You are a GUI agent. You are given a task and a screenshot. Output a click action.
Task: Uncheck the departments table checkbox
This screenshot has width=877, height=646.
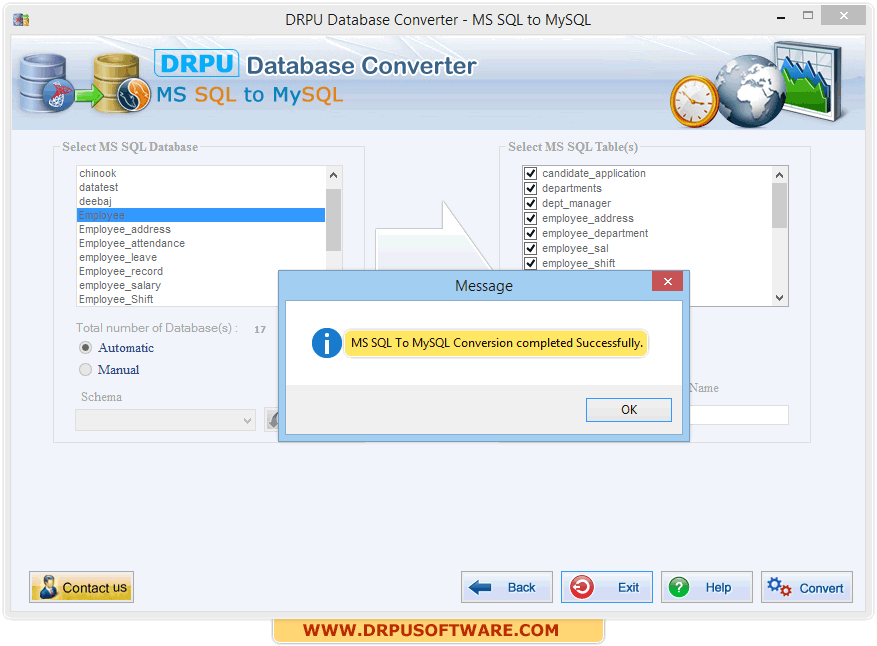tap(531, 188)
